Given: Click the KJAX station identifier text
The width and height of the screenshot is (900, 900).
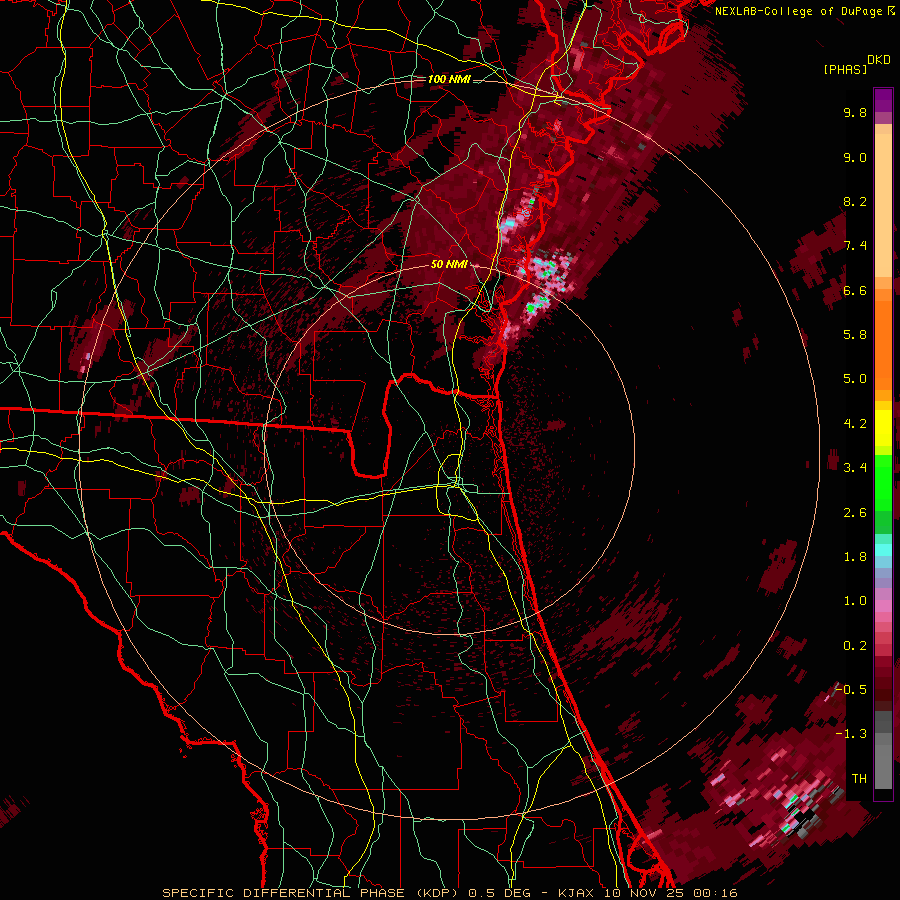Looking at the screenshot, I should (575, 893).
